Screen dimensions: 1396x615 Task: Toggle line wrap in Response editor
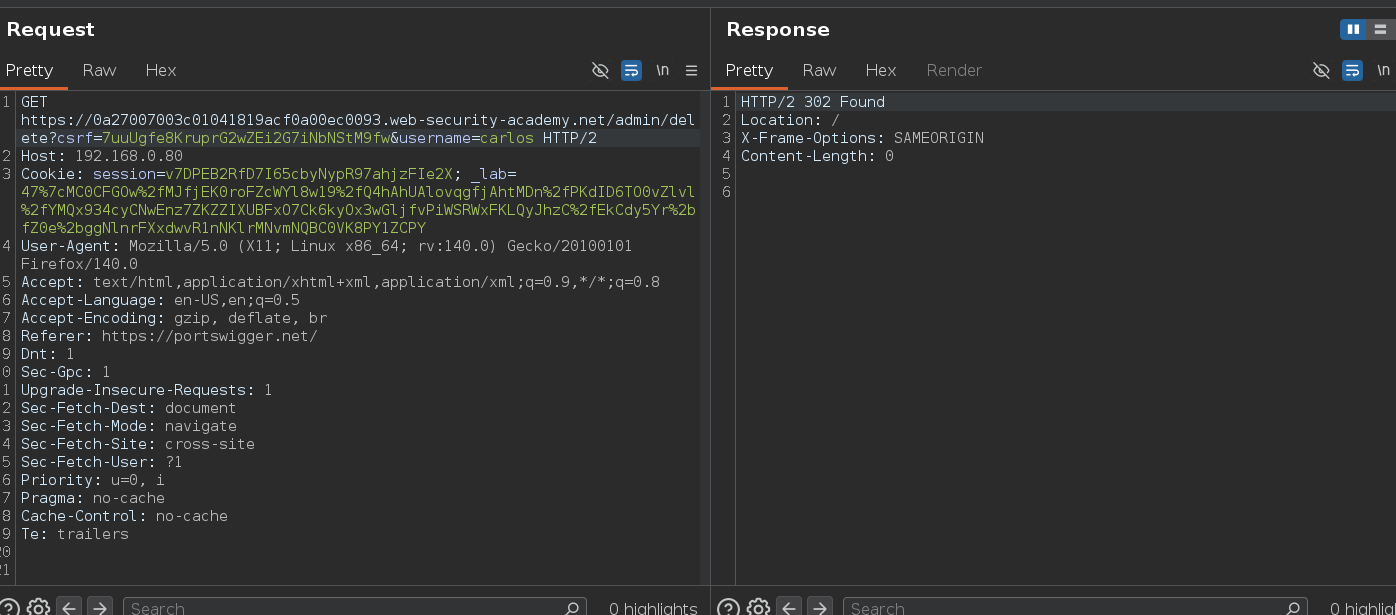(x=1352, y=70)
